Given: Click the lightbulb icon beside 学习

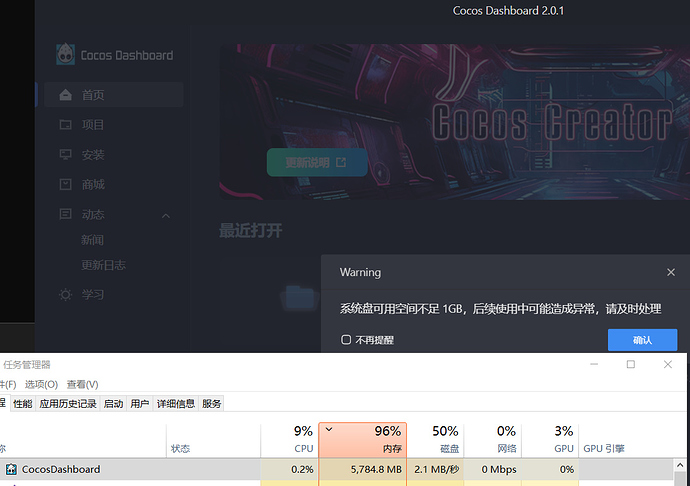Looking at the screenshot, I should [x=66, y=295].
